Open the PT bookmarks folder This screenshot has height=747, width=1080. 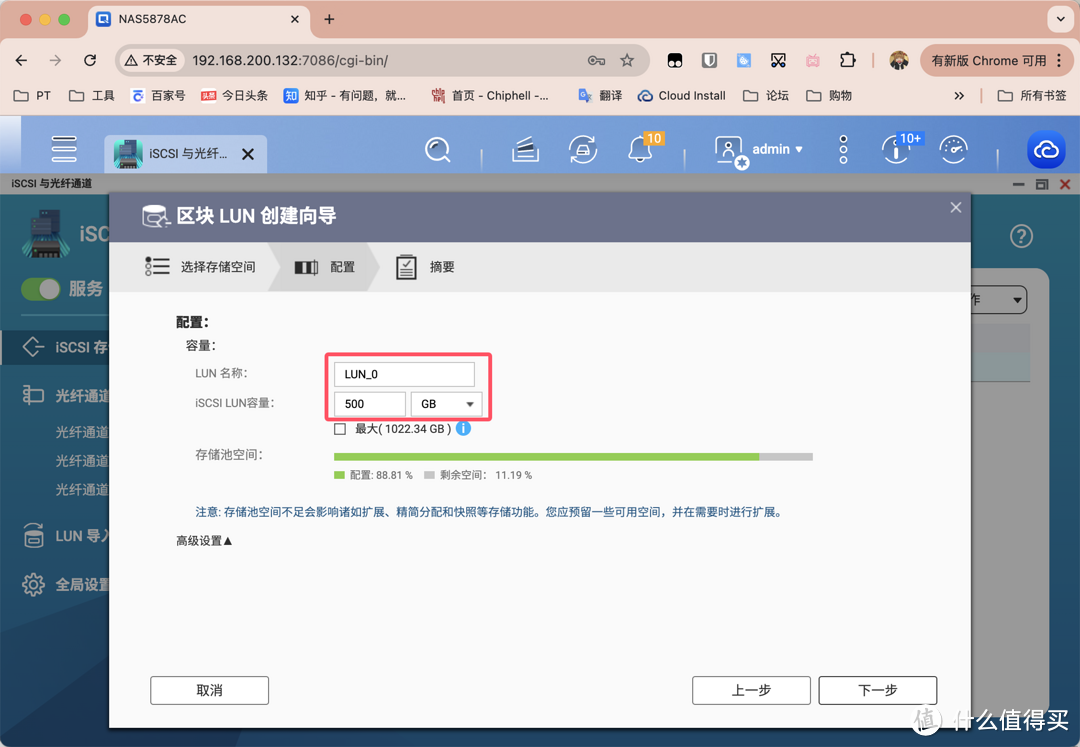[32, 96]
